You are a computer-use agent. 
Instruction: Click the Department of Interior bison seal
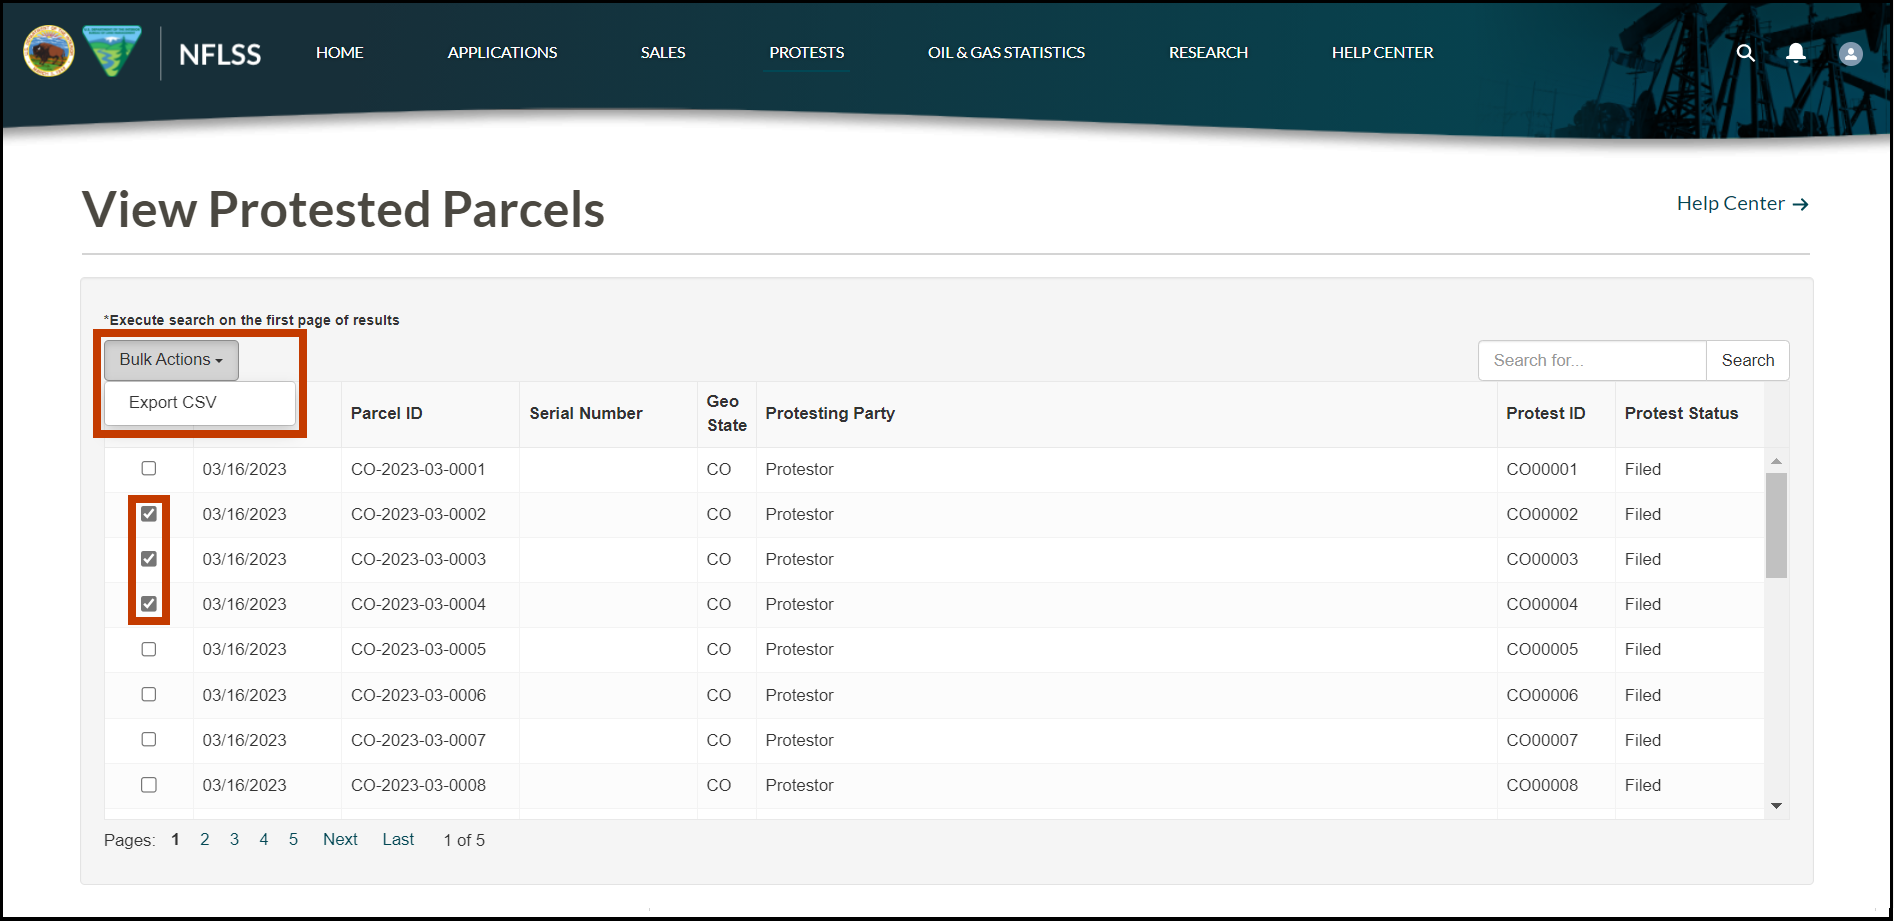49,52
